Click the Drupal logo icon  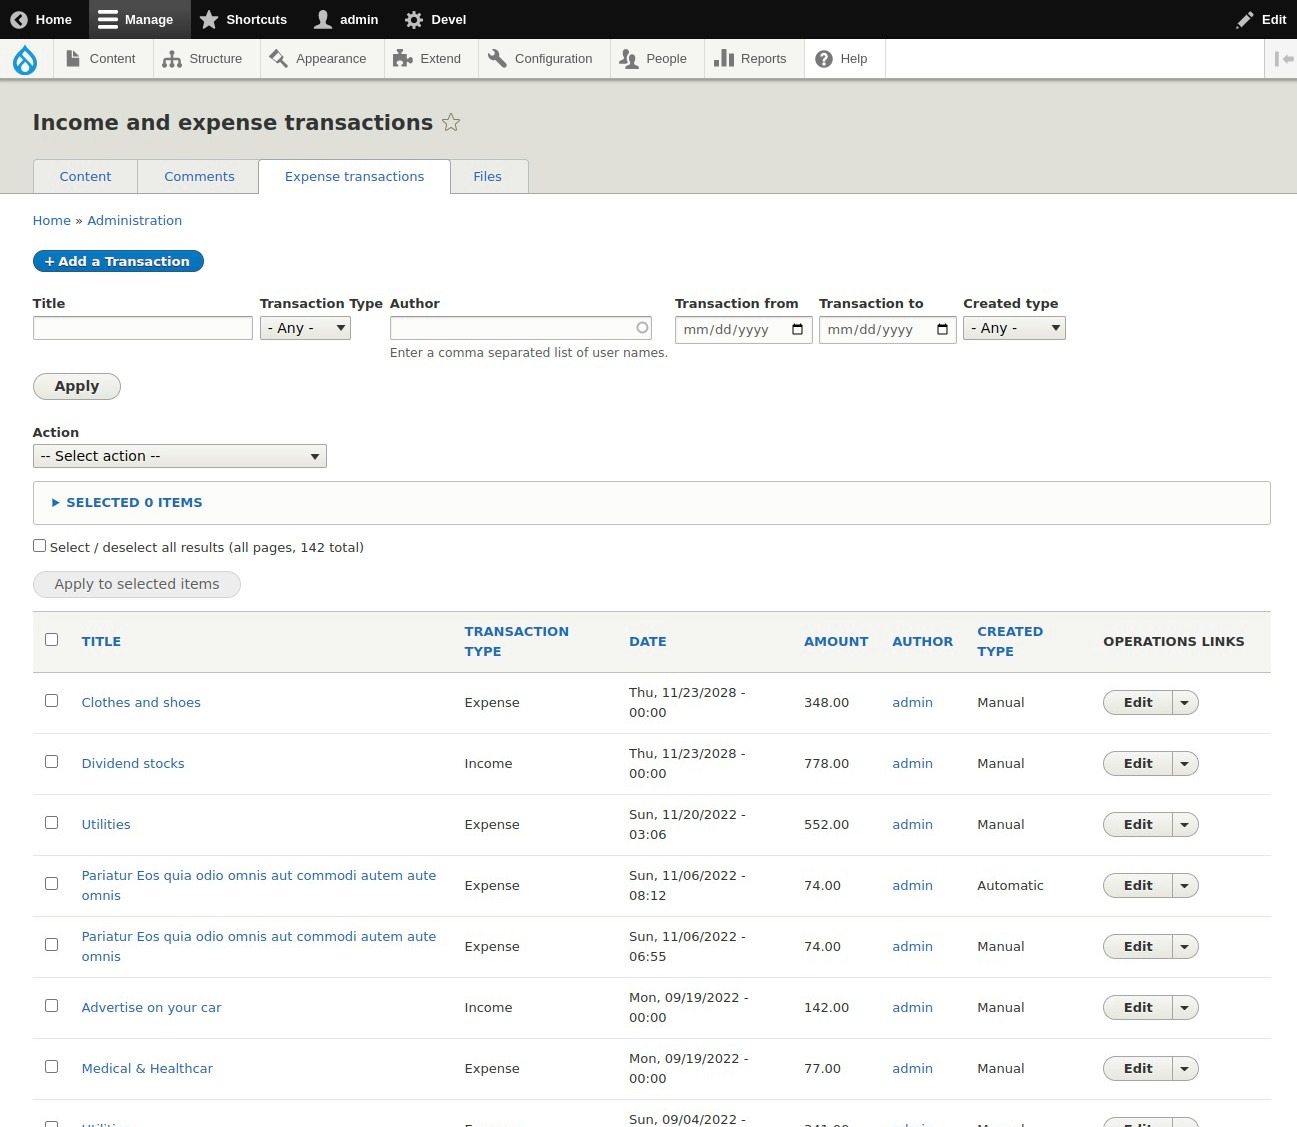click(x=25, y=58)
